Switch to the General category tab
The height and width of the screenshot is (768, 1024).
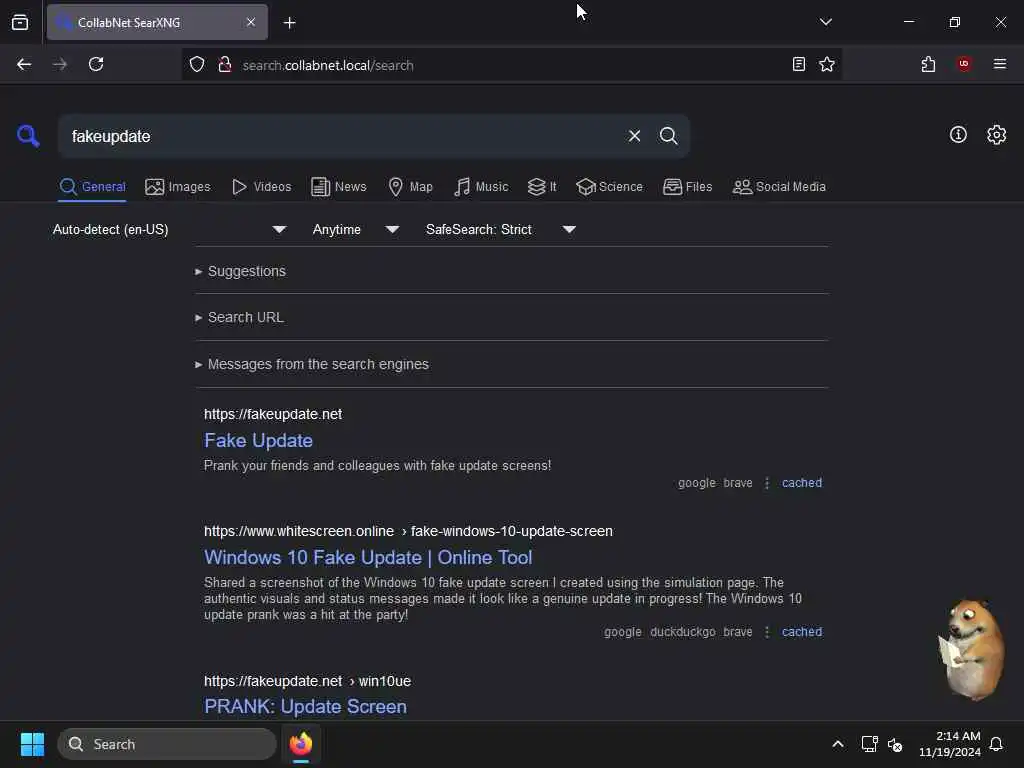(x=92, y=187)
